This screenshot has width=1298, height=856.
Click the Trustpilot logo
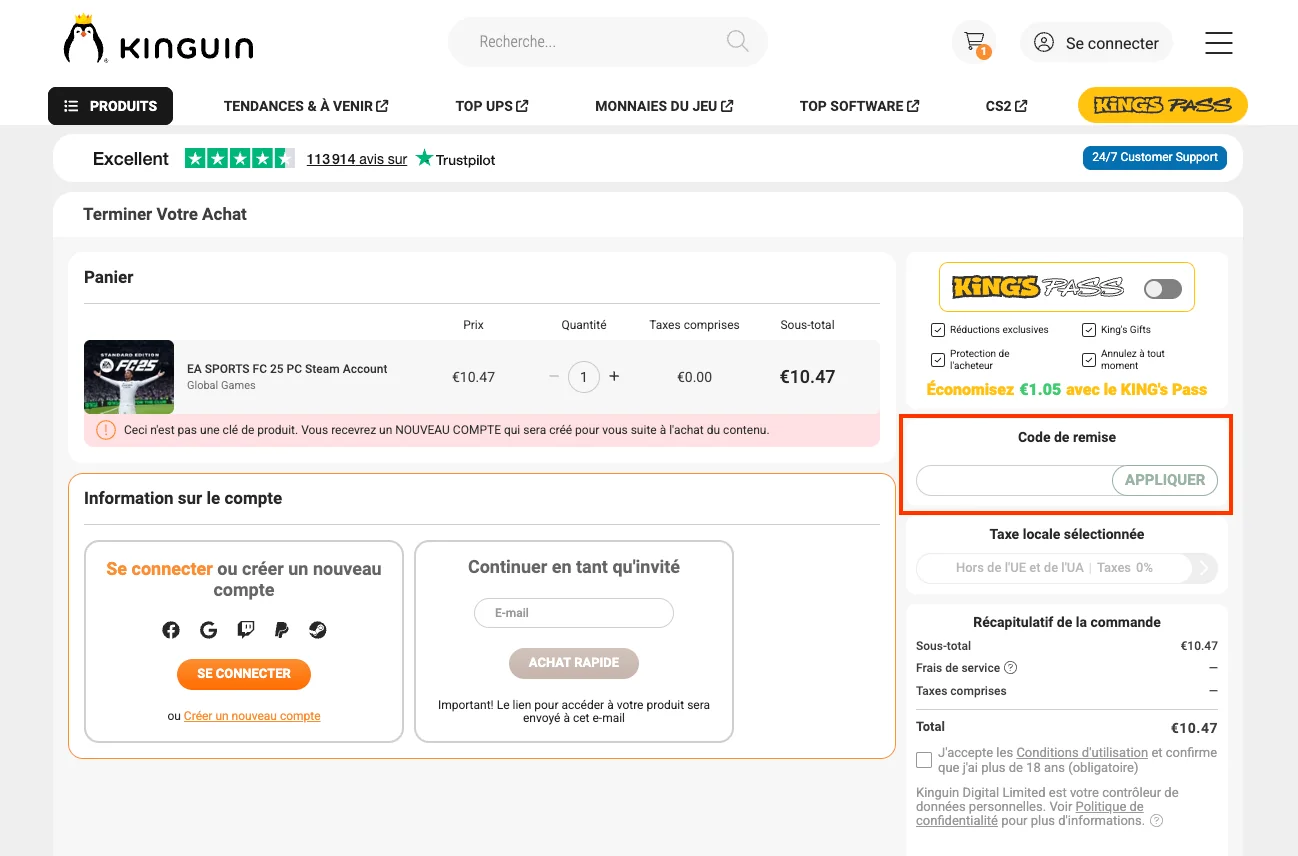pyautogui.click(x=456, y=159)
